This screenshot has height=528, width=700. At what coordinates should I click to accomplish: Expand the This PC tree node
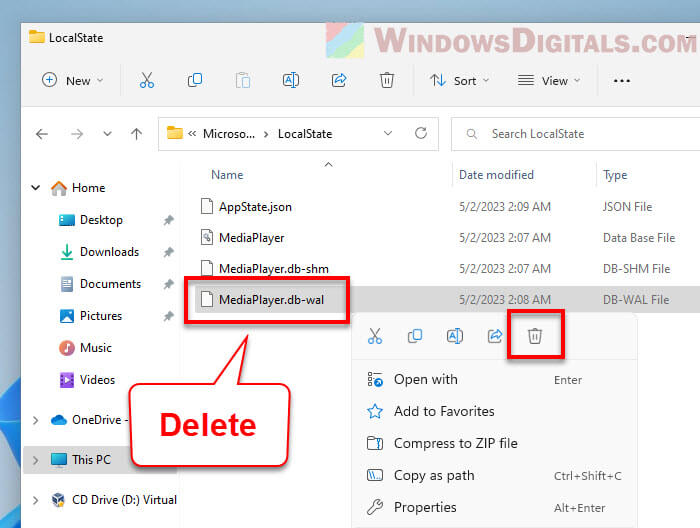coord(36,460)
